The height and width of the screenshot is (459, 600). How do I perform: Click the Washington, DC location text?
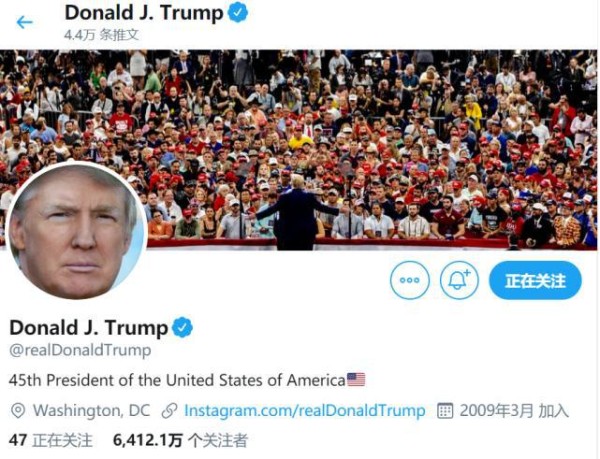coord(91,410)
